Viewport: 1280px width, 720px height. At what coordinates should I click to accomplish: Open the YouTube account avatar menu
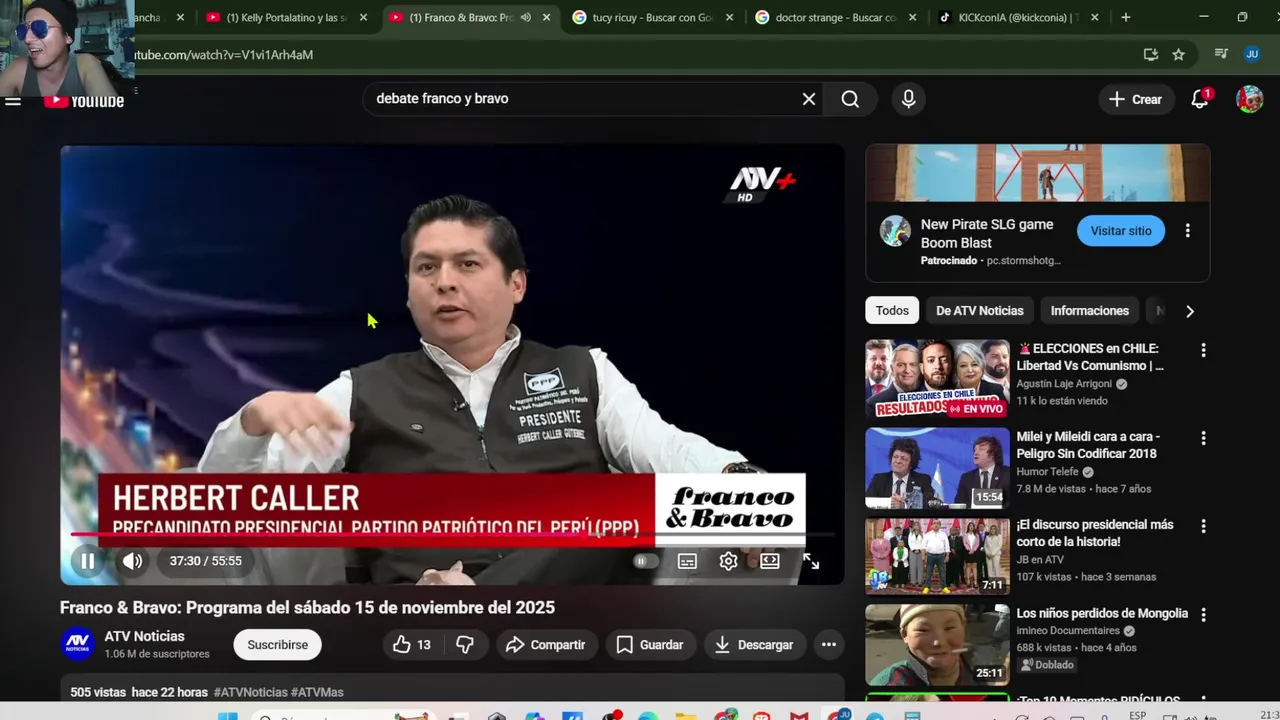point(1249,99)
